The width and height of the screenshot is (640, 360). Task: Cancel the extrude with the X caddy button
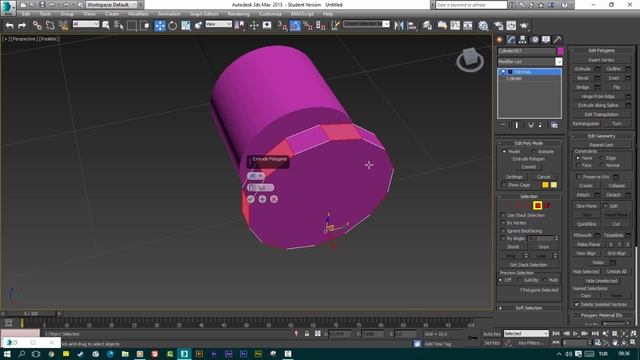pyautogui.click(x=274, y=199)
